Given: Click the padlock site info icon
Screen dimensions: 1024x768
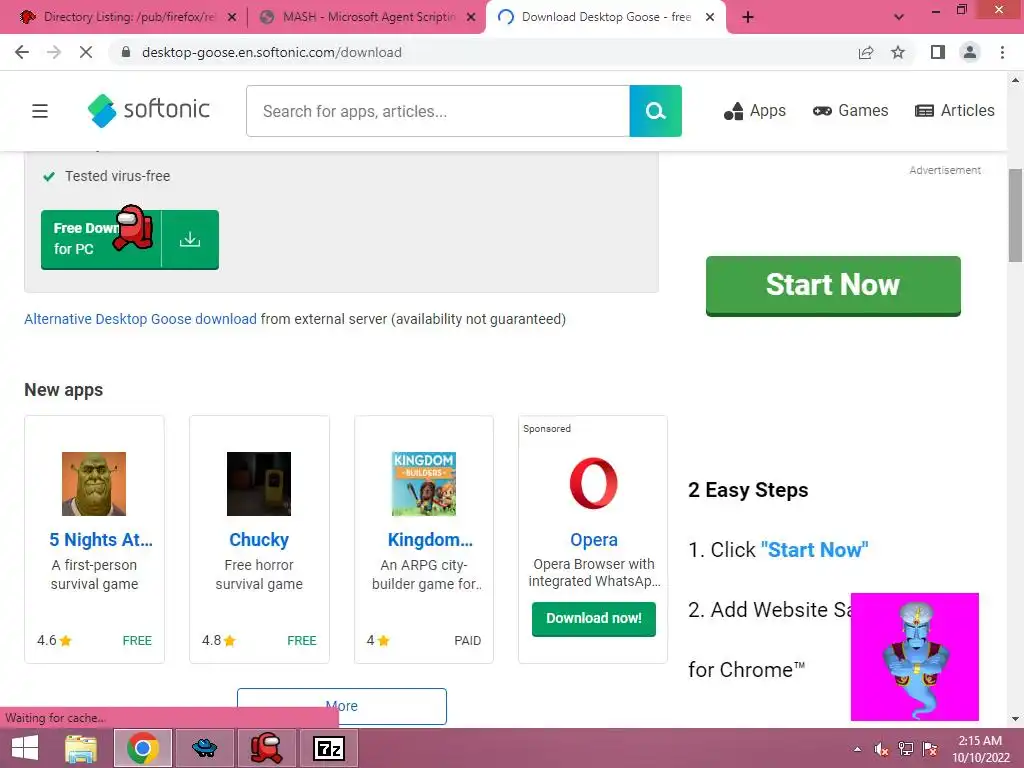Looking at the screenshot, I should [127, 52].
